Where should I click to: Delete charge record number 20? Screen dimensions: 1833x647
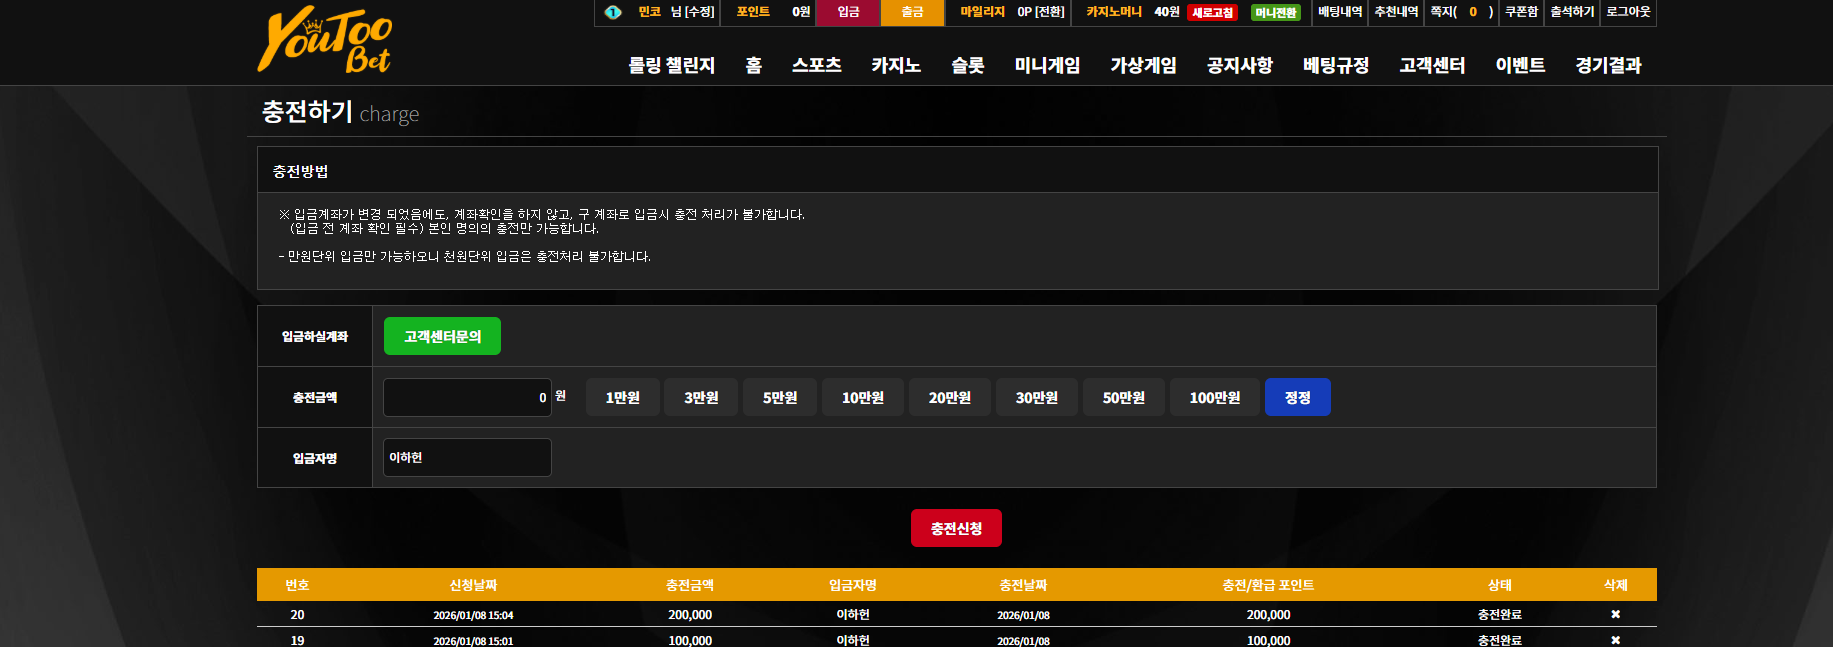[x=1615, y=614]
